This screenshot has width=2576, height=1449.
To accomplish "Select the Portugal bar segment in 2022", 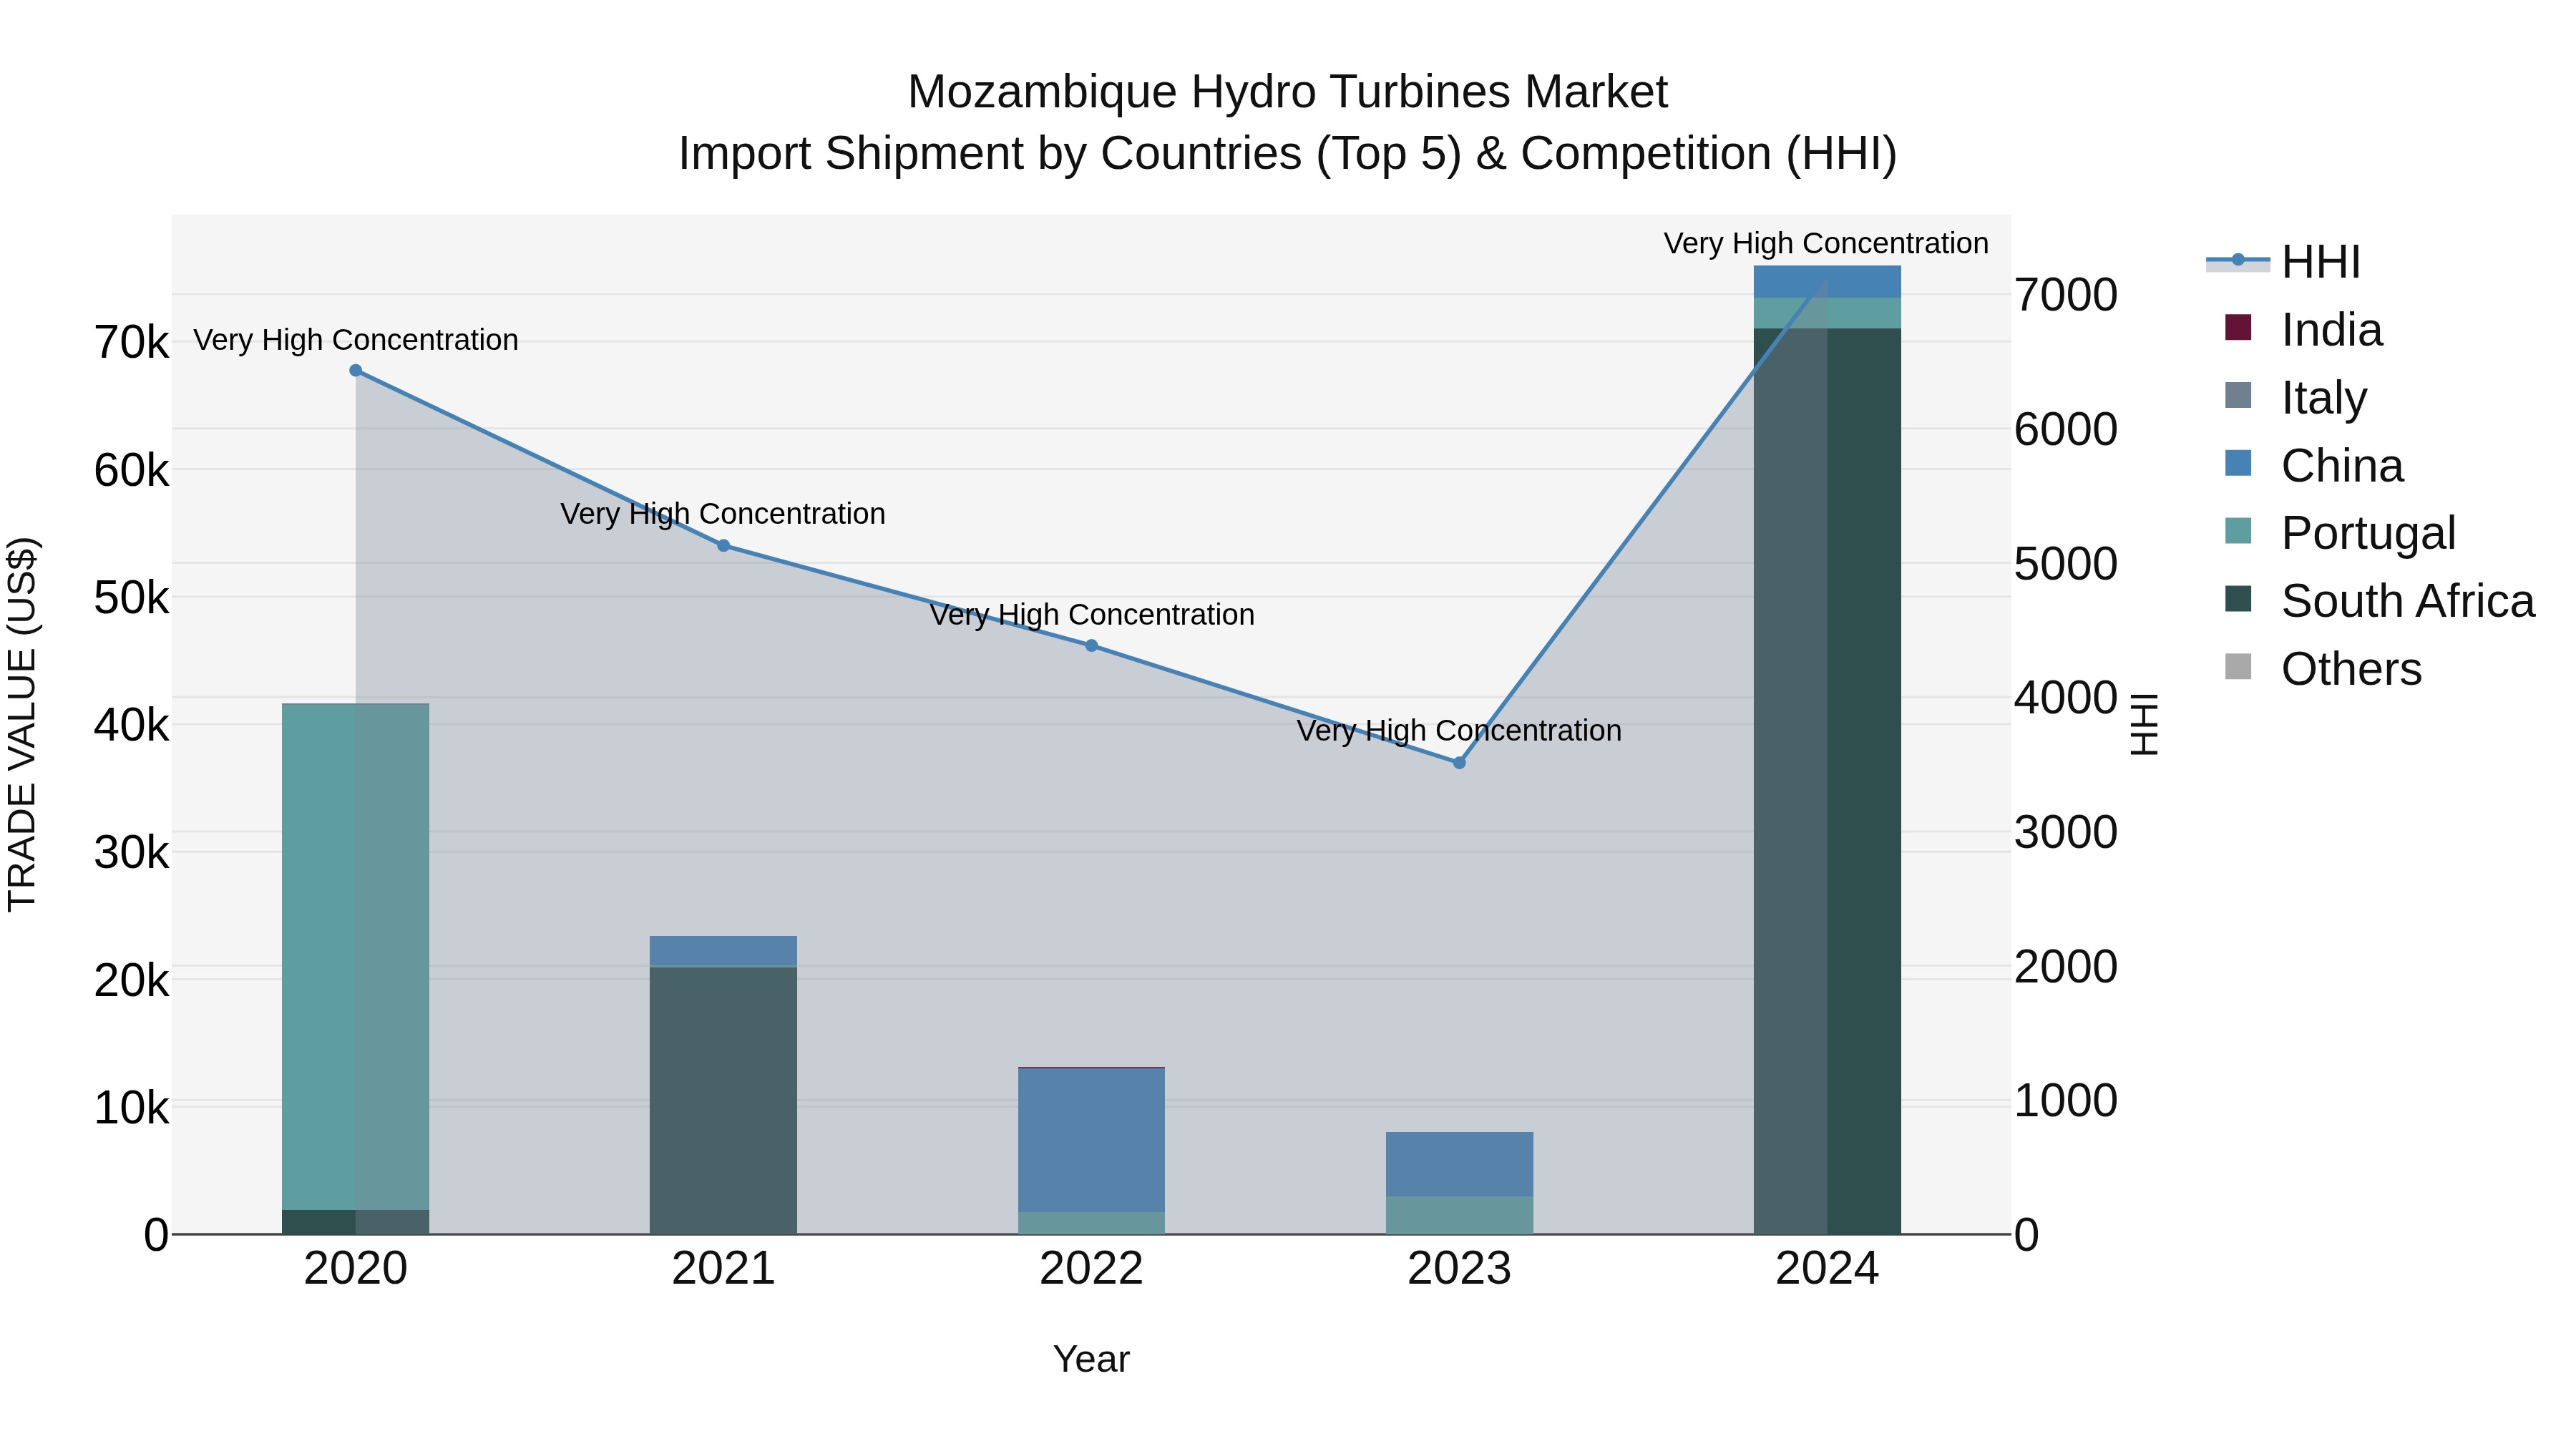I will click(x=1092, y=1223).
